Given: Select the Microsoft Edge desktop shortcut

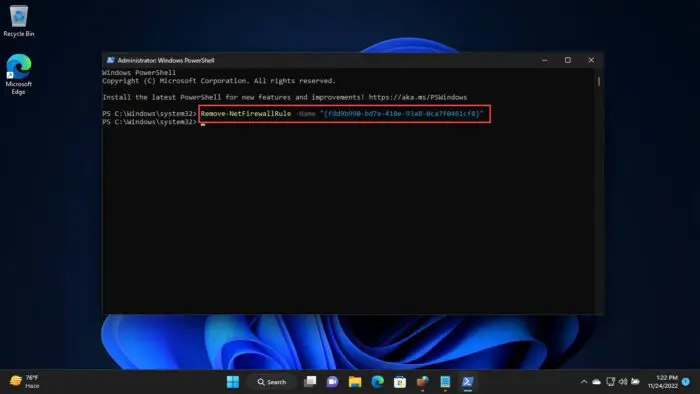Looking at the screenshot, I should (x=18, y=75).
